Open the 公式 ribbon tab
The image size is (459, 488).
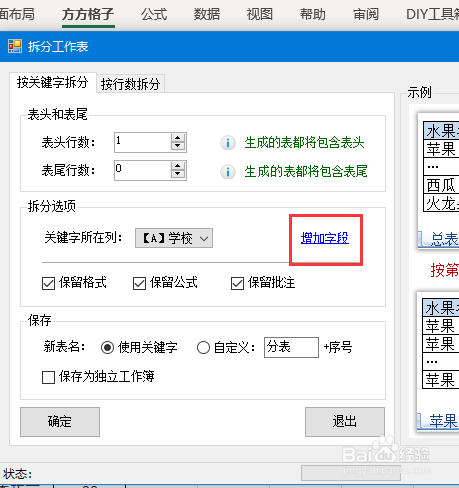tap(154, 14)
